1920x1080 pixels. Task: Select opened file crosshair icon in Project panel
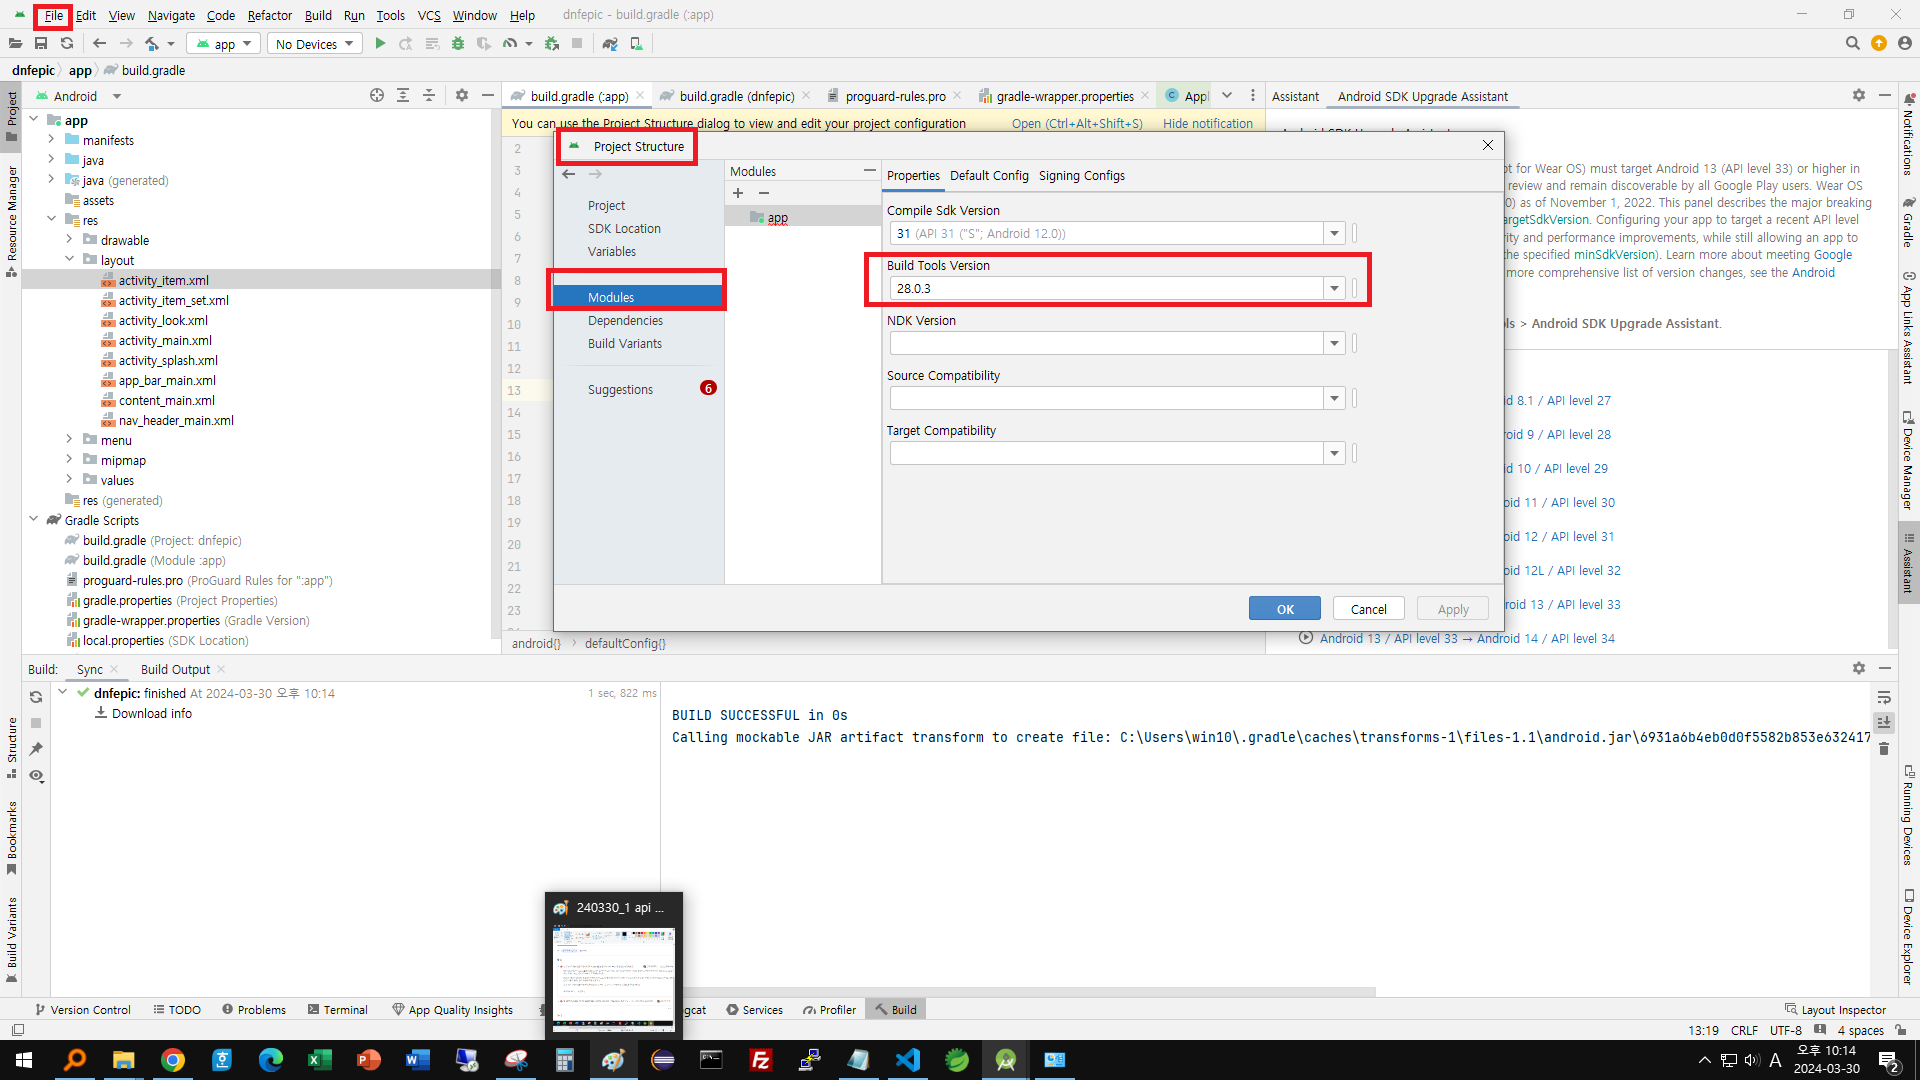pyautogui.click(x=377, y=96)
